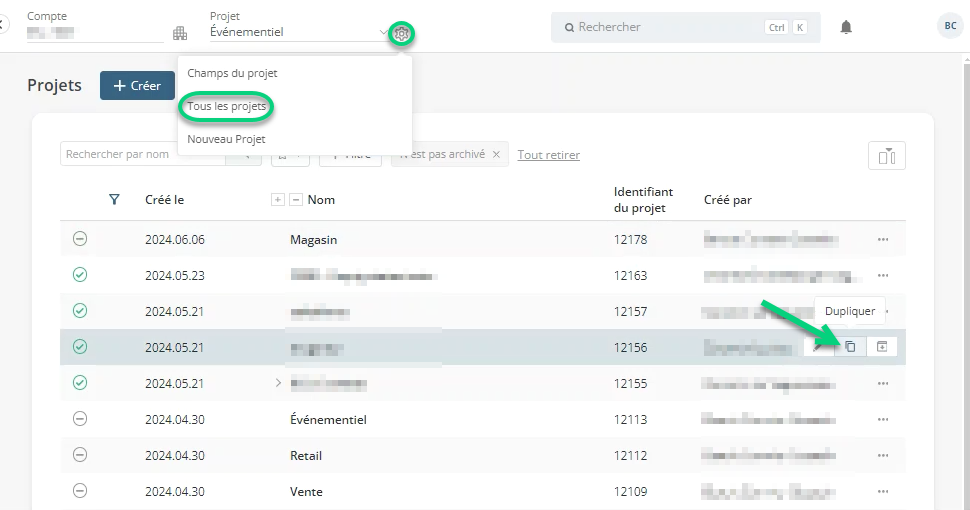Click the date 2024.06.06
The width and height of the screenshot is (970, 510).
[175, 240]
